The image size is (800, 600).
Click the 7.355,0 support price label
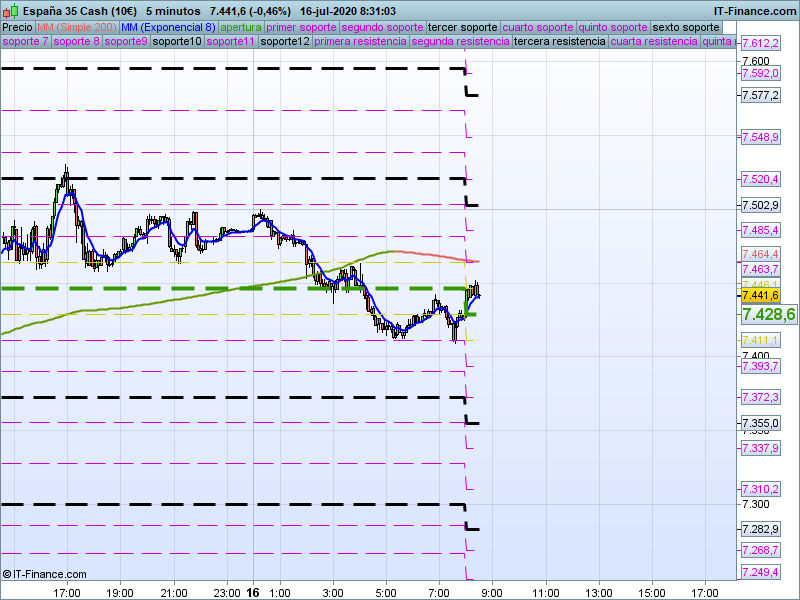click(760, 423)
